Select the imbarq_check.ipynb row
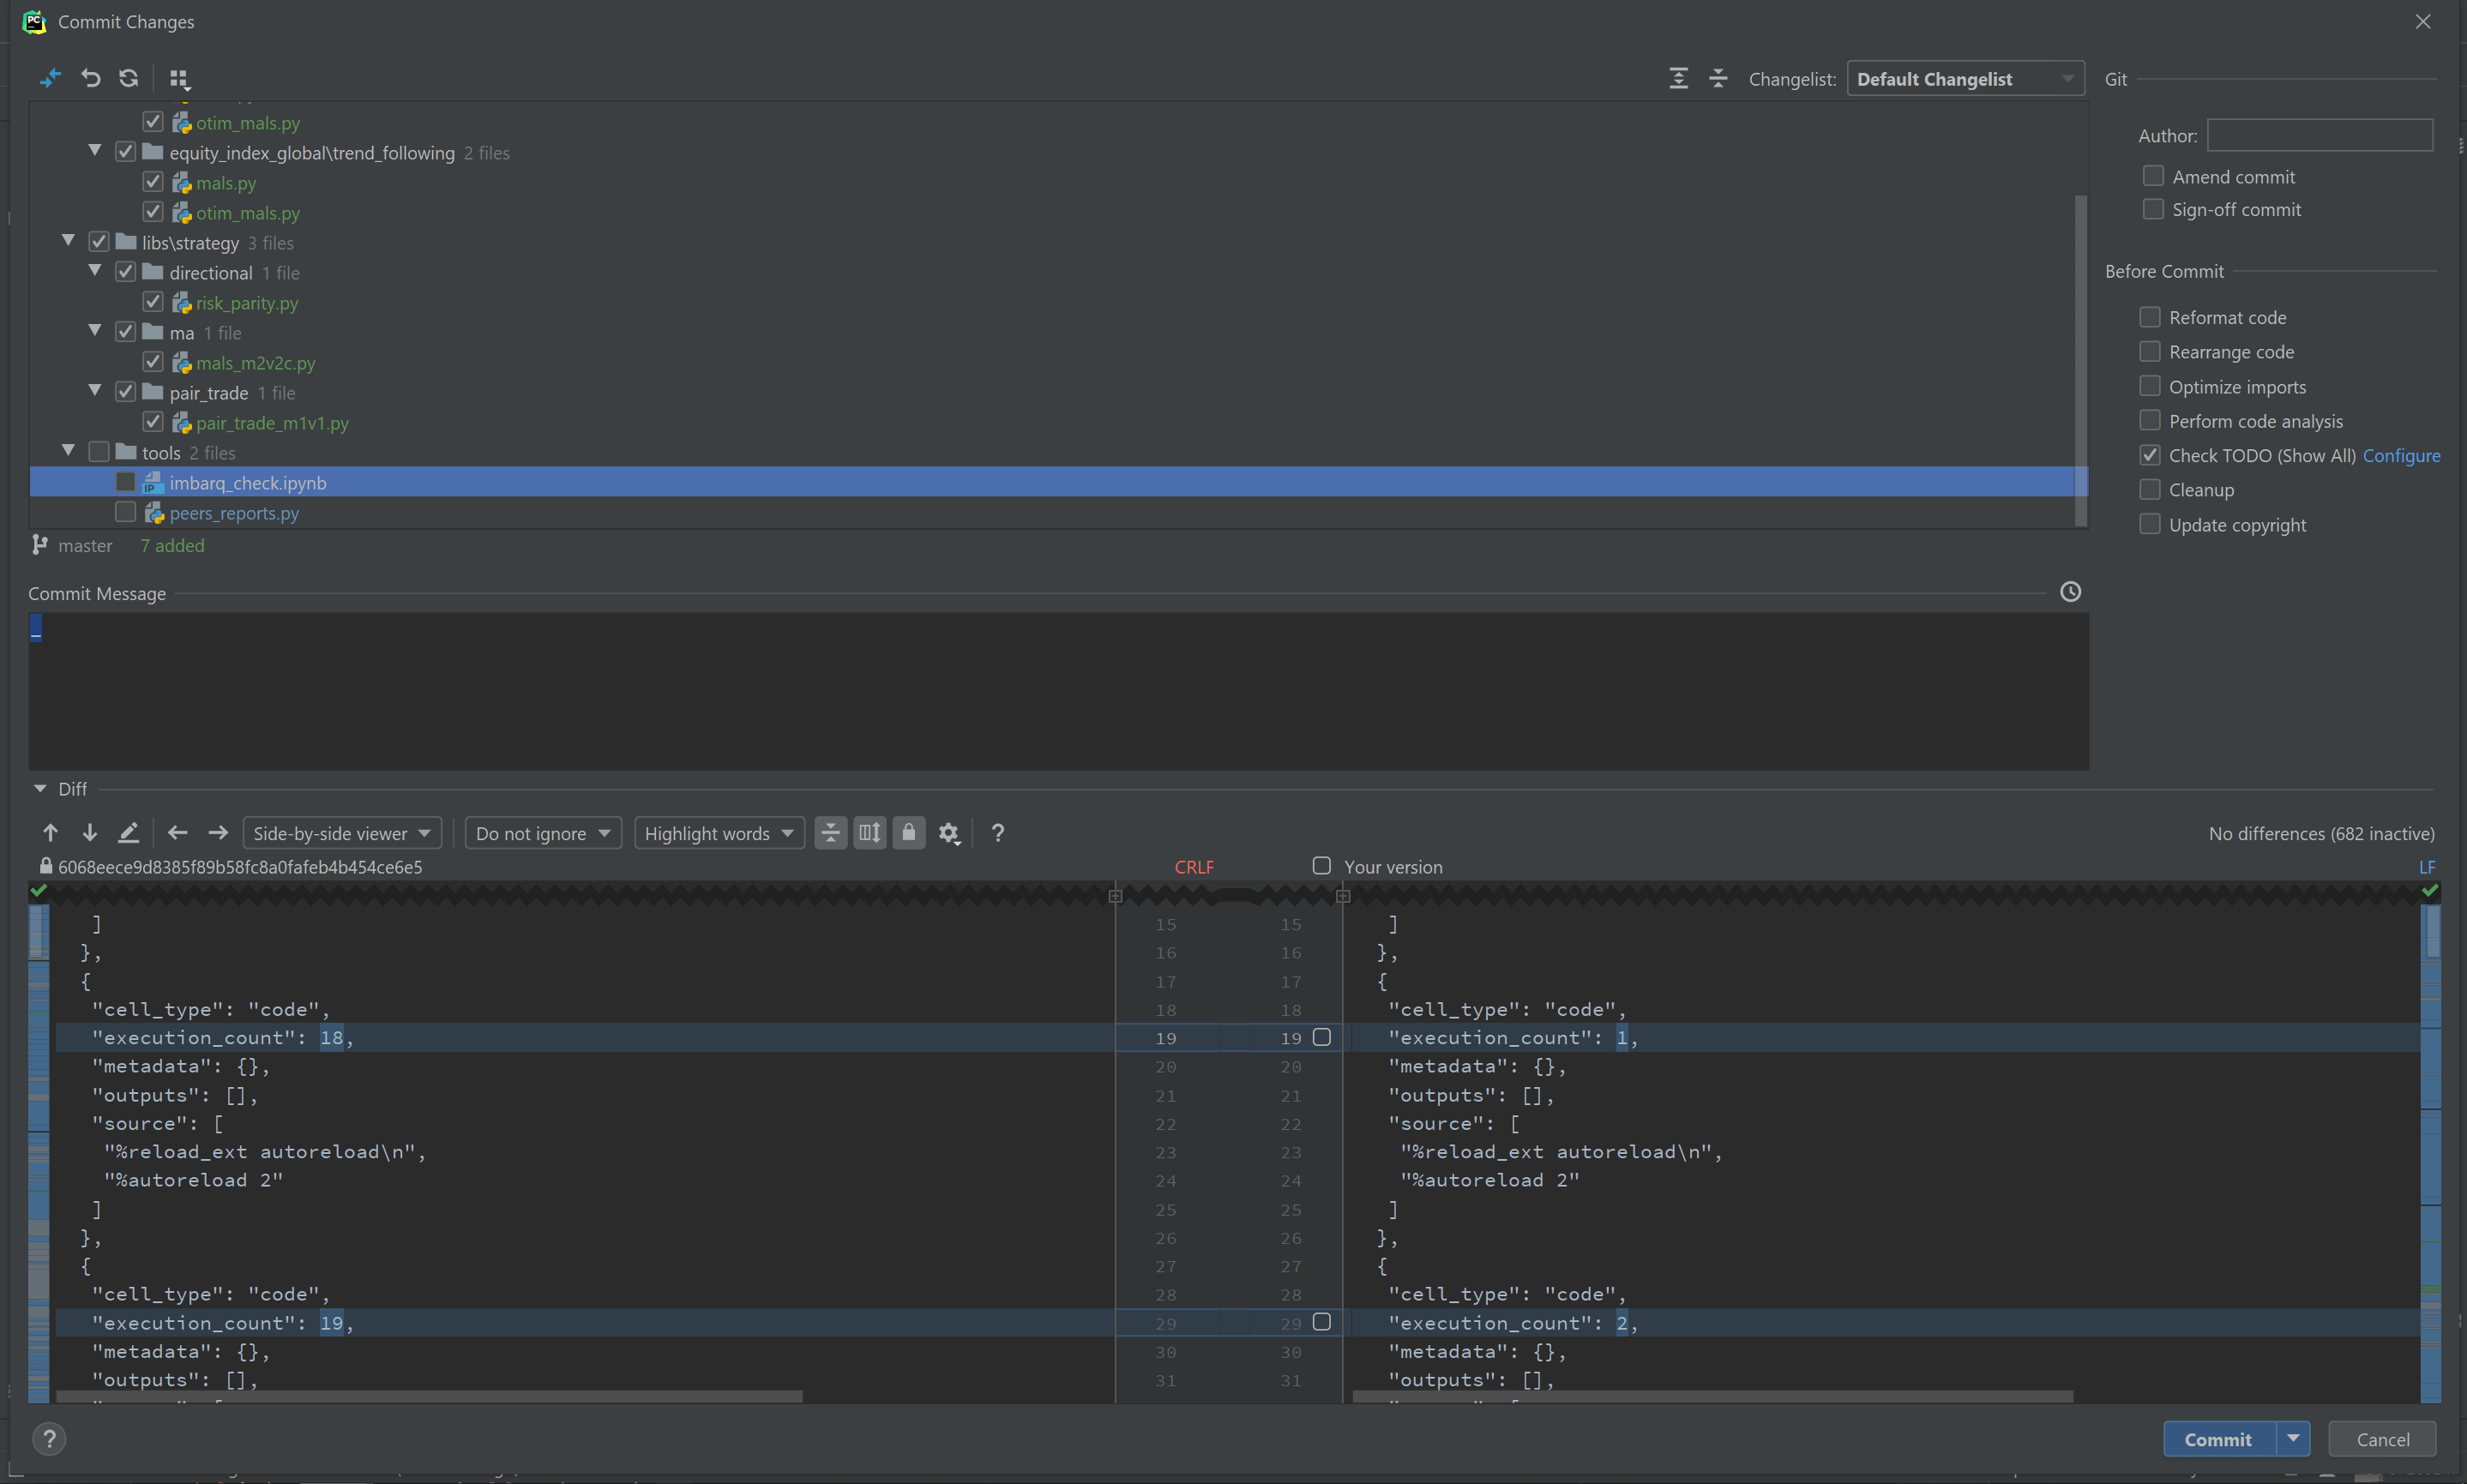 (1058, 482)
